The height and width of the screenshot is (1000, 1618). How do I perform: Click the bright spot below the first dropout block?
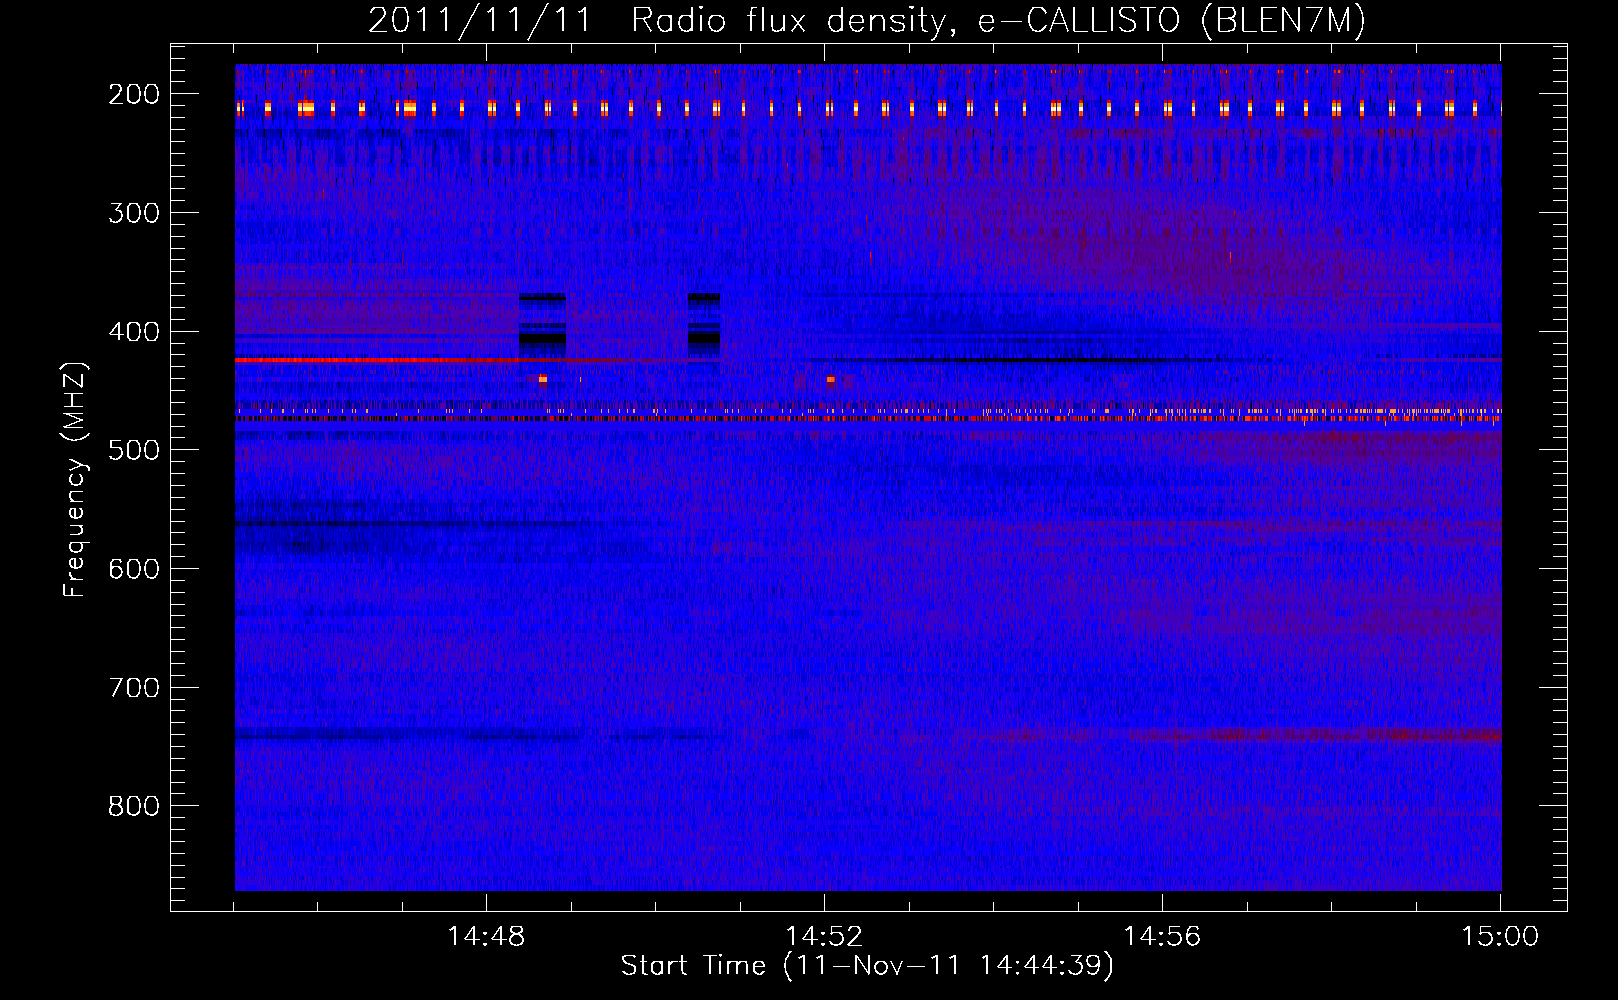pyautogui.click(x=543, y=379)
